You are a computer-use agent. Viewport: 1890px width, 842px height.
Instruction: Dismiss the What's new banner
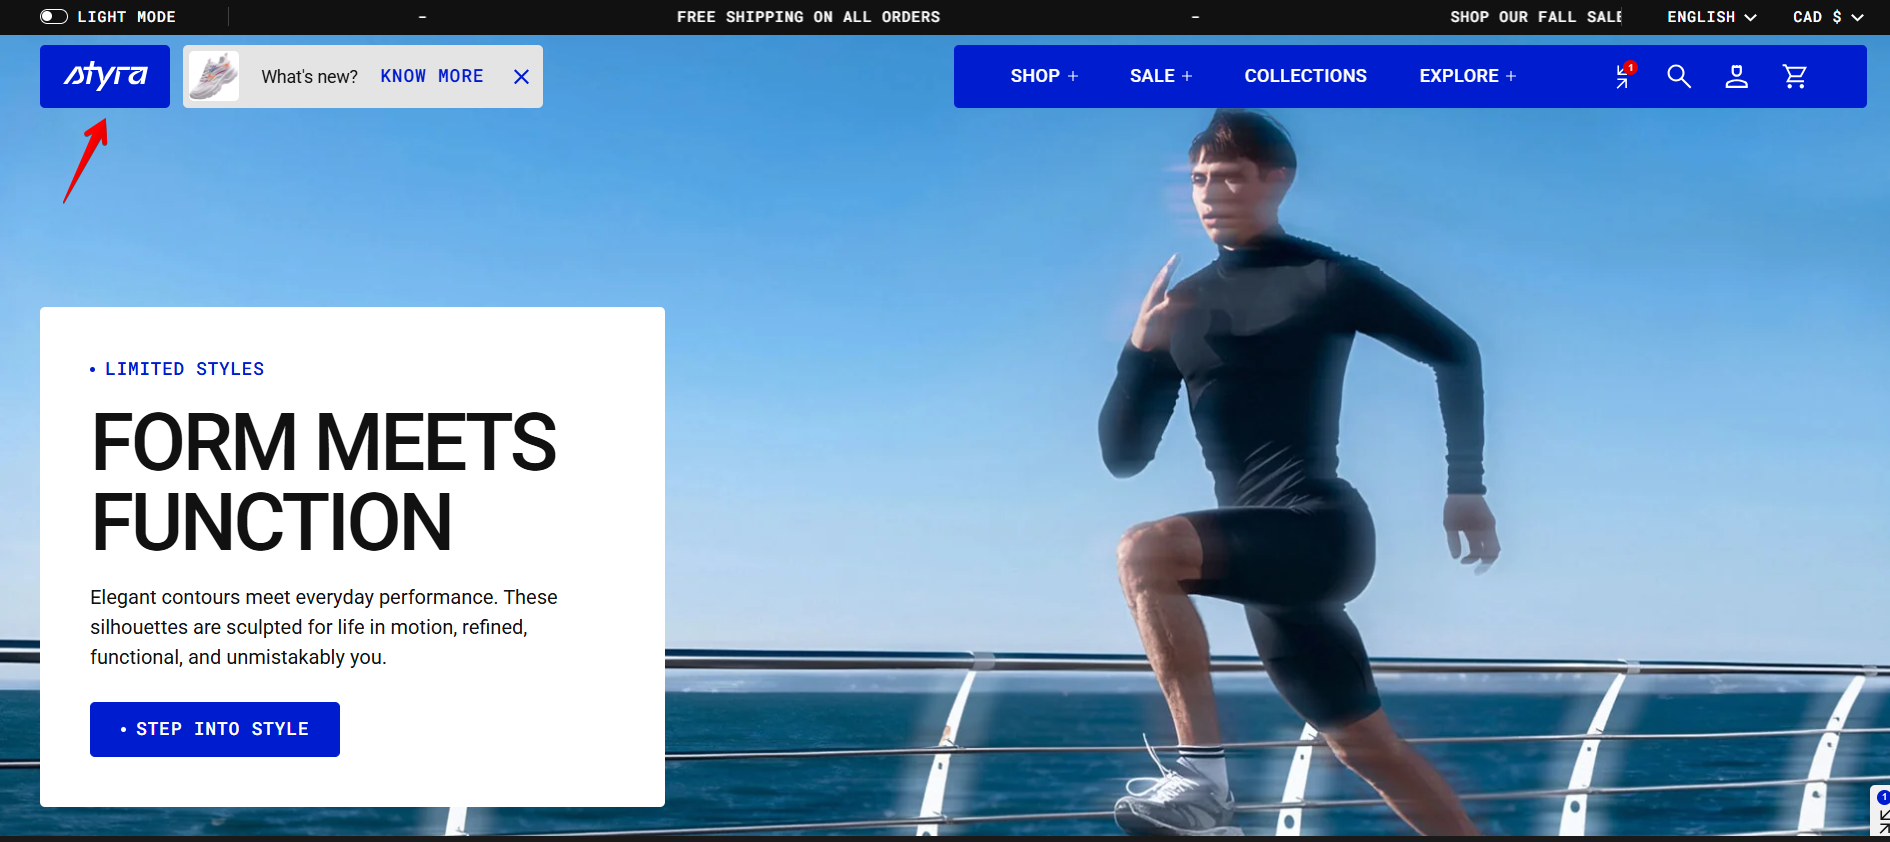pyautogui.click(x=521, y=76)
